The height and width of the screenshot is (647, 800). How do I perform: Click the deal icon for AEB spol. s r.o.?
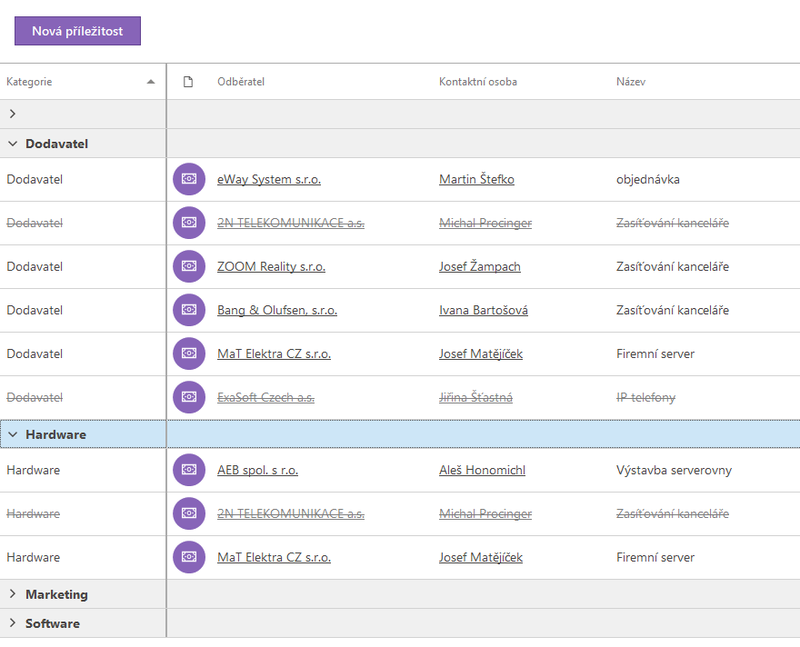189,470
